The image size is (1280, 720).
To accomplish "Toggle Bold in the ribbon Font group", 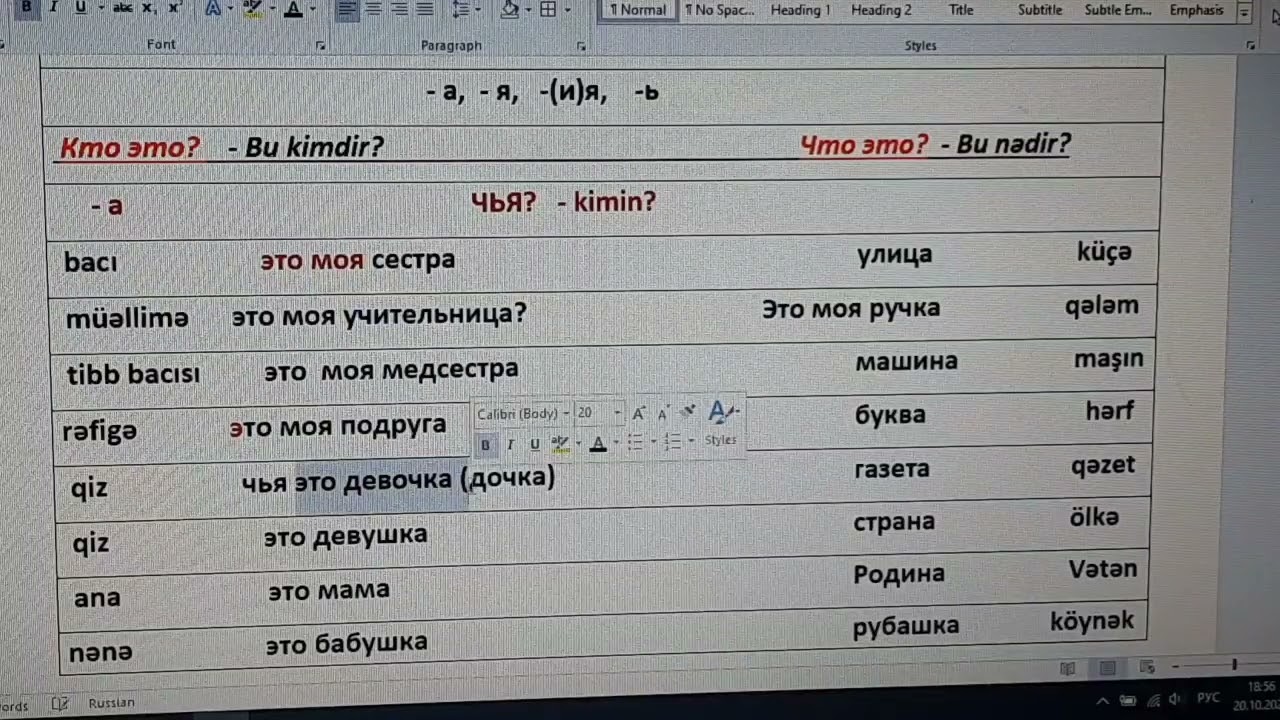I will pyautogui.click(x=26, y=8).
